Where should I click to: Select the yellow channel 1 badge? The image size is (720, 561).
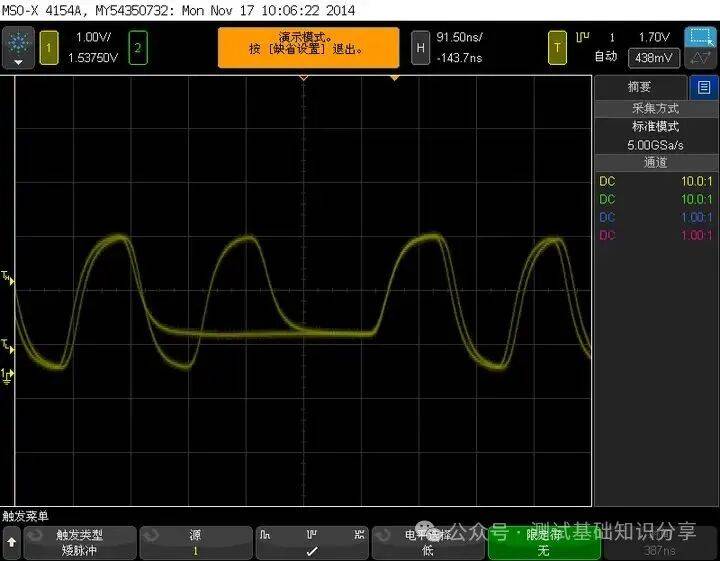(49, 46)
